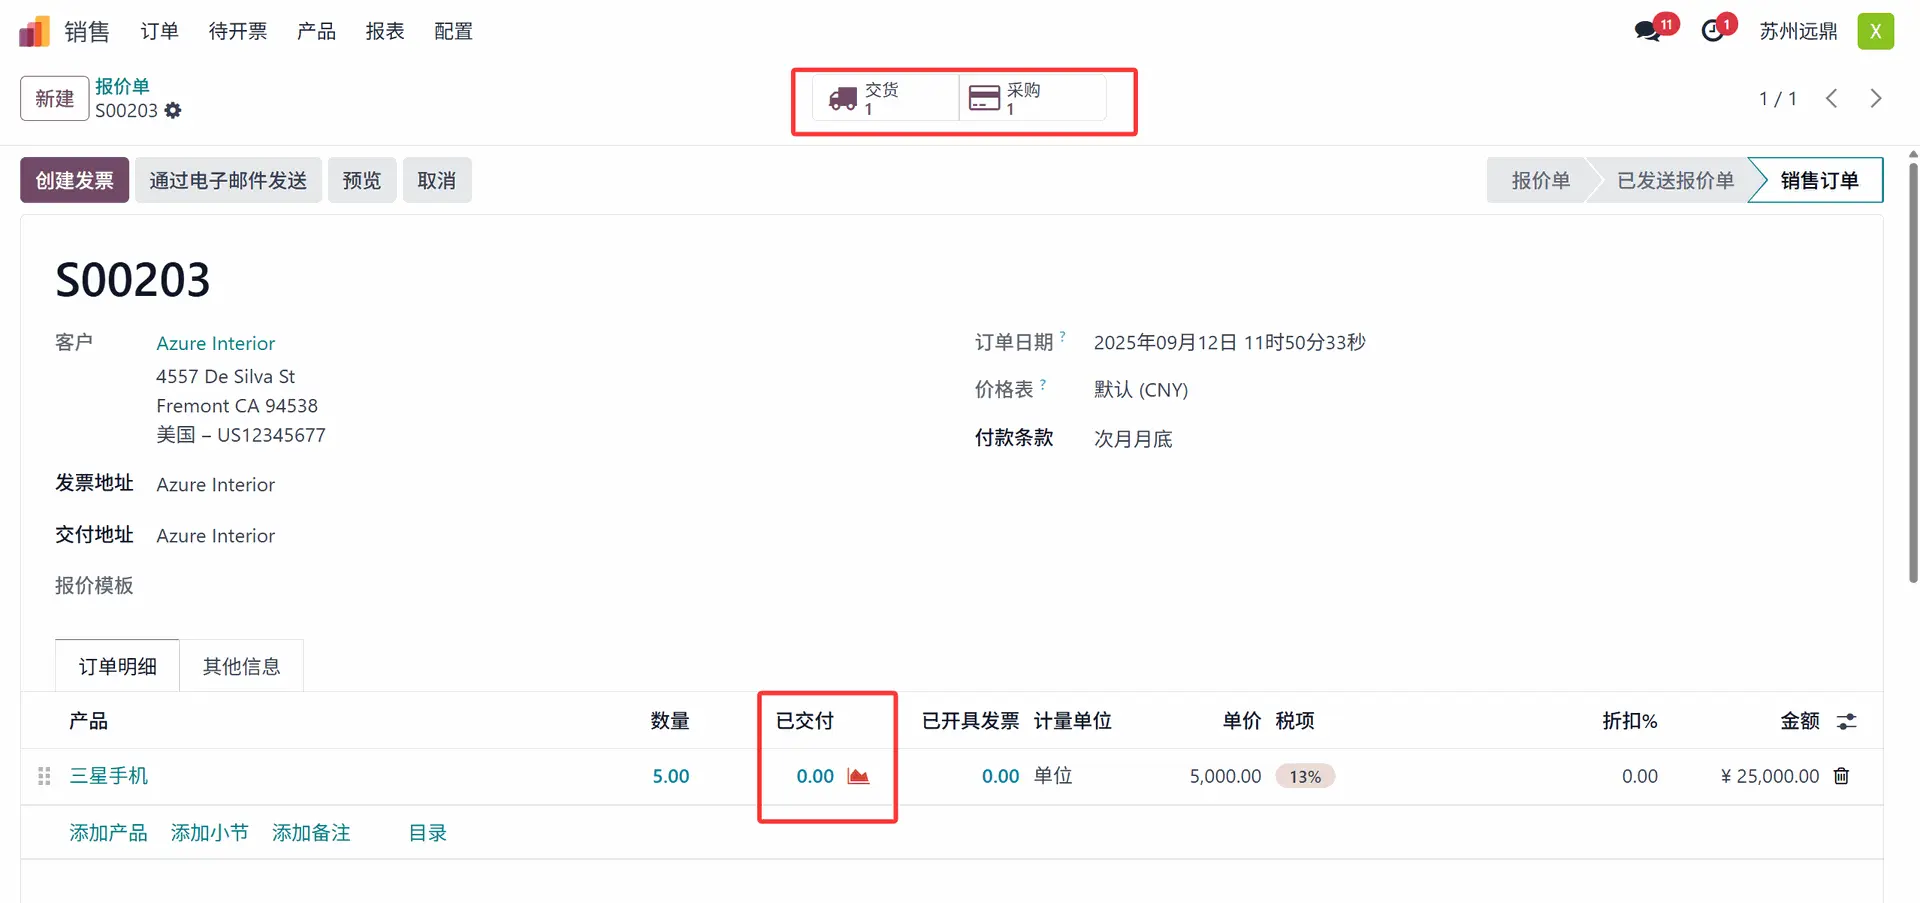Viewport: 1920px width, 903px height.
Task: Click the 添加产品 link
Action: pyautogui.click(x=108, y=833)
